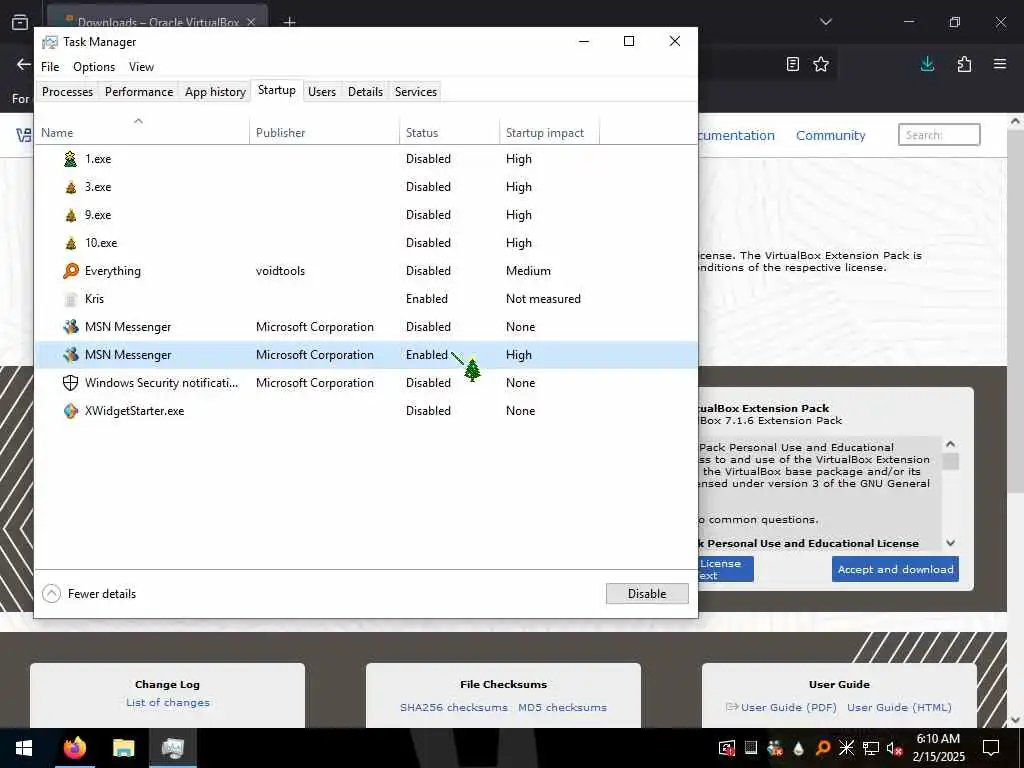1024x768 pixels.
Task: Click Accept and download button
Action: click(895, 569)
